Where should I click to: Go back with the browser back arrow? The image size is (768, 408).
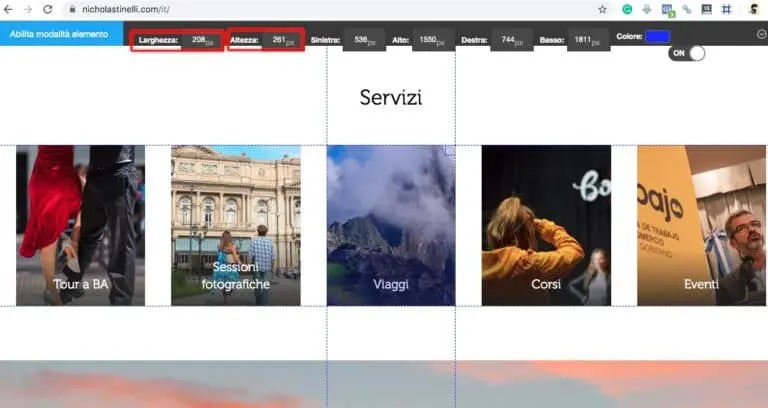(x=8, y=9)
